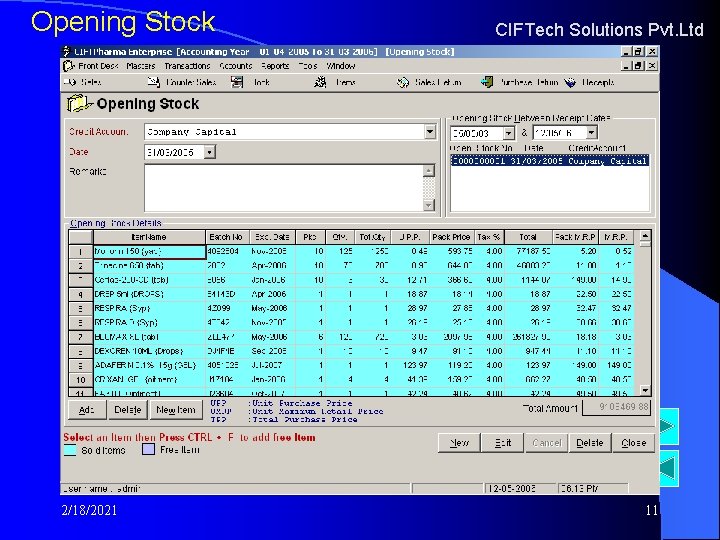Click the Tax % column header
This screenshot has height=540, width=720.
(489, 237)
